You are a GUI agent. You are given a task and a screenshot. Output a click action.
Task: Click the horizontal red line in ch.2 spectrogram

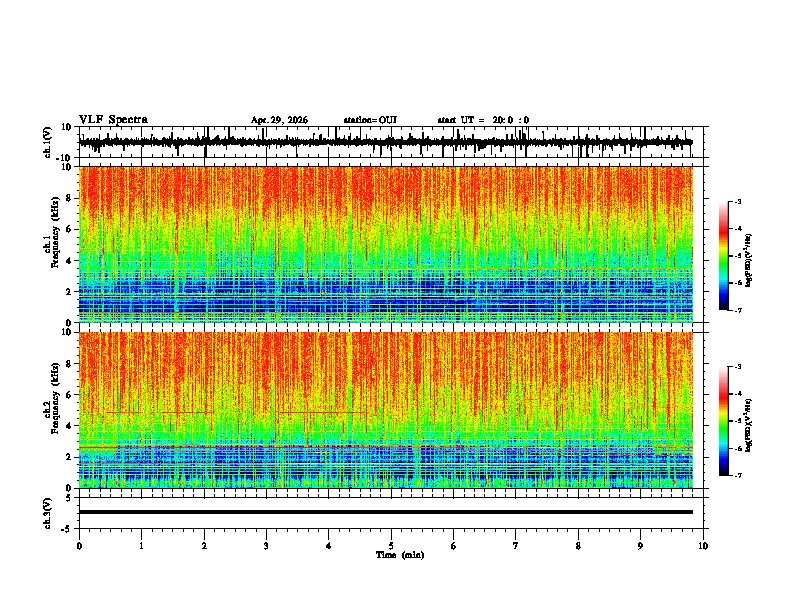(x=322, y=413)
